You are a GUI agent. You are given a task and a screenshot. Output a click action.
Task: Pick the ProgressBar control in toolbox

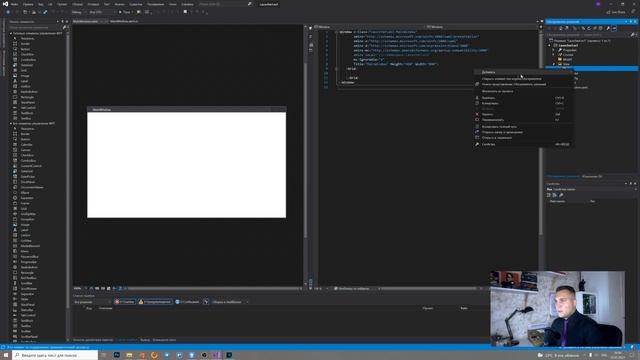tap(29, 262)
